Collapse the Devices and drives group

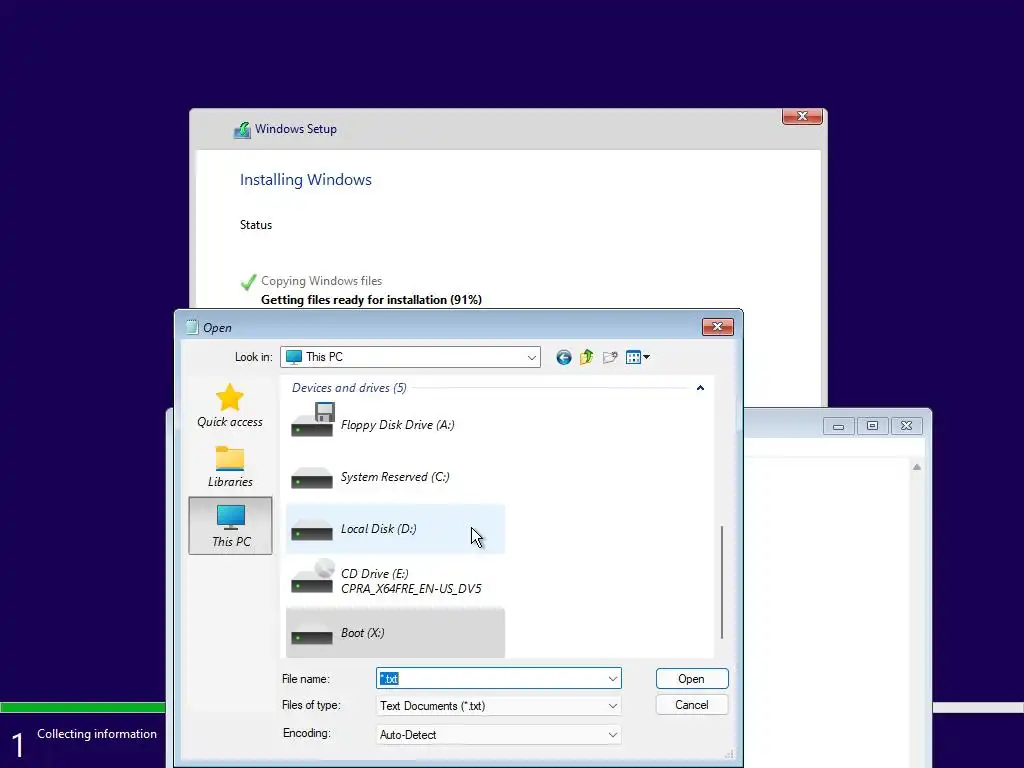coord(700,388)
